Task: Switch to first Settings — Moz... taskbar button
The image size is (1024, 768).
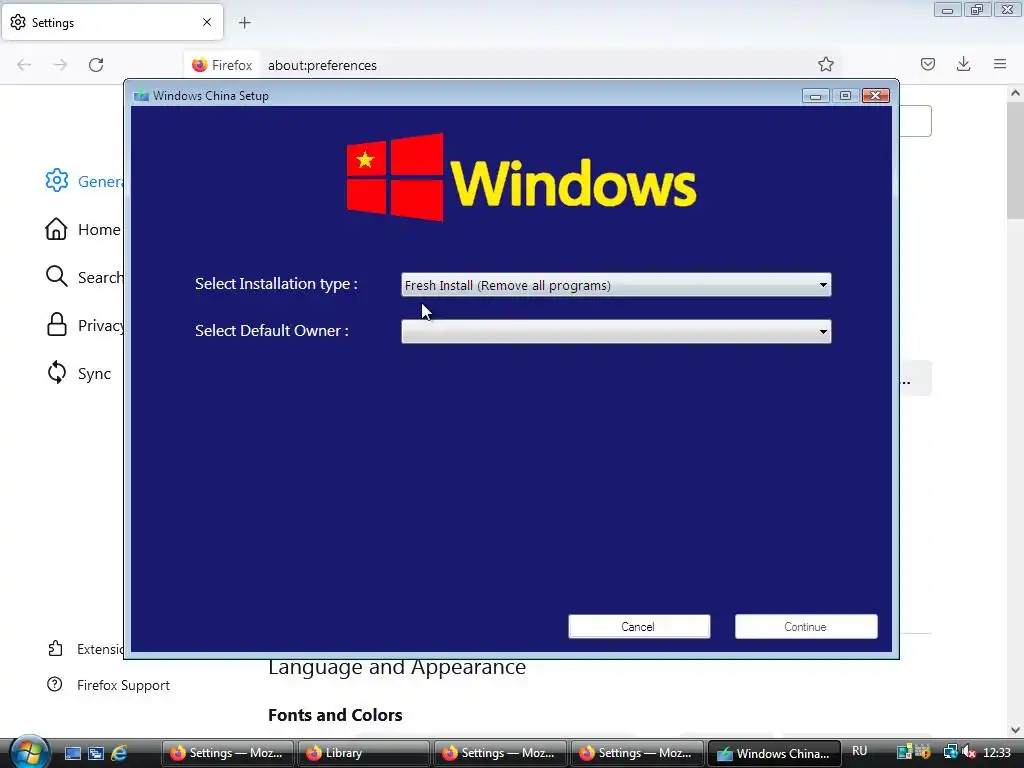Action: (227, 753)
